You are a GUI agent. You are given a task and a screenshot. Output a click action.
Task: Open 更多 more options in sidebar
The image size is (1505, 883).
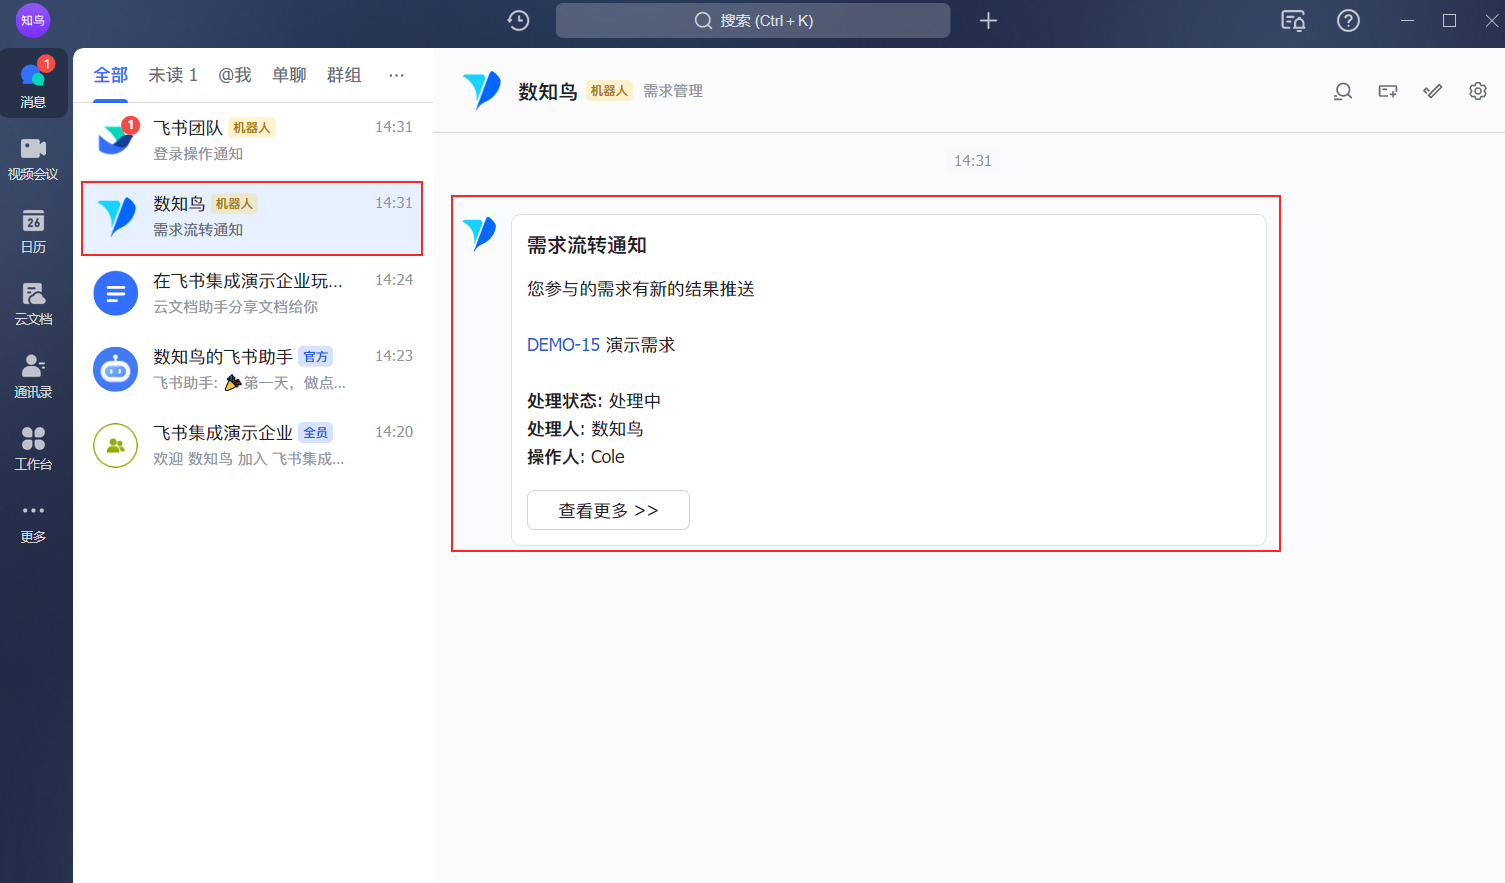(x=34, y=522)
